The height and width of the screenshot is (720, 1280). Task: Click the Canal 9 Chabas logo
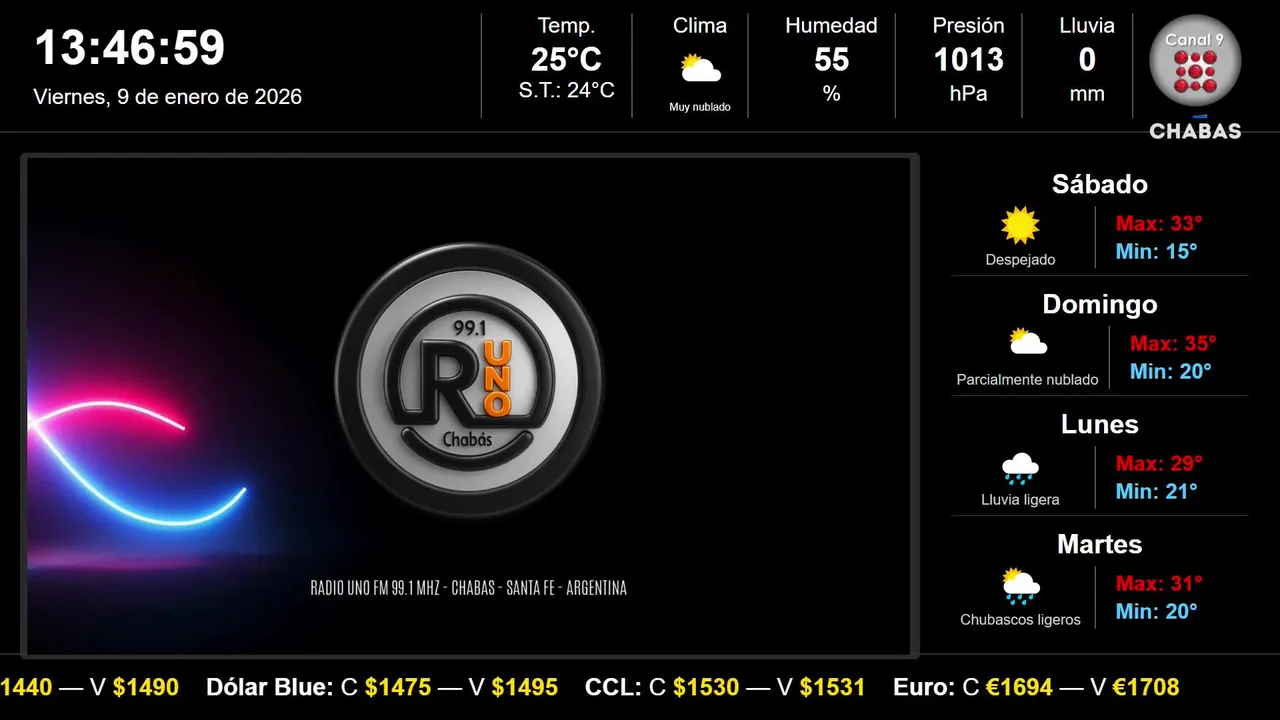(1195, 78)
